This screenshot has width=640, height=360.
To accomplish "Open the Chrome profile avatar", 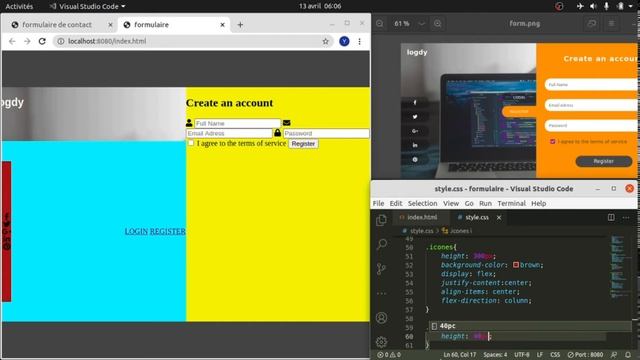I will click(x=344, y=41).
